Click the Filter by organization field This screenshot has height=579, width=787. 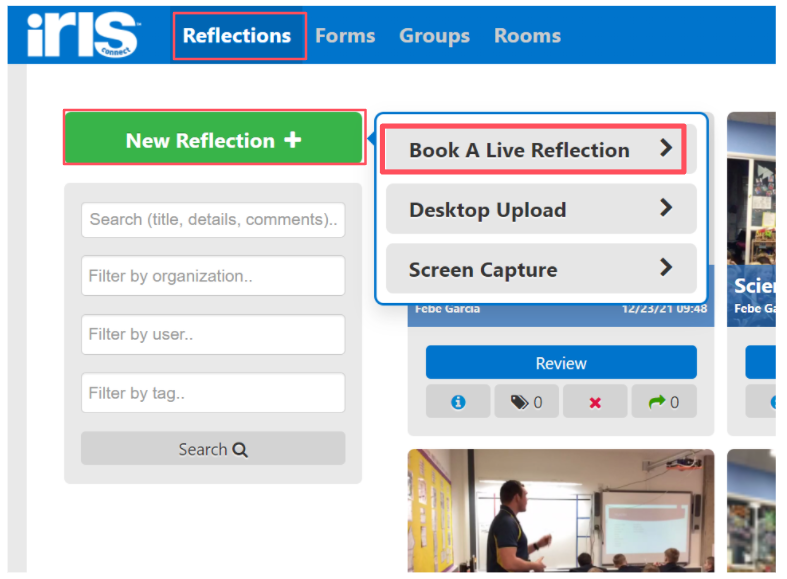213,276
